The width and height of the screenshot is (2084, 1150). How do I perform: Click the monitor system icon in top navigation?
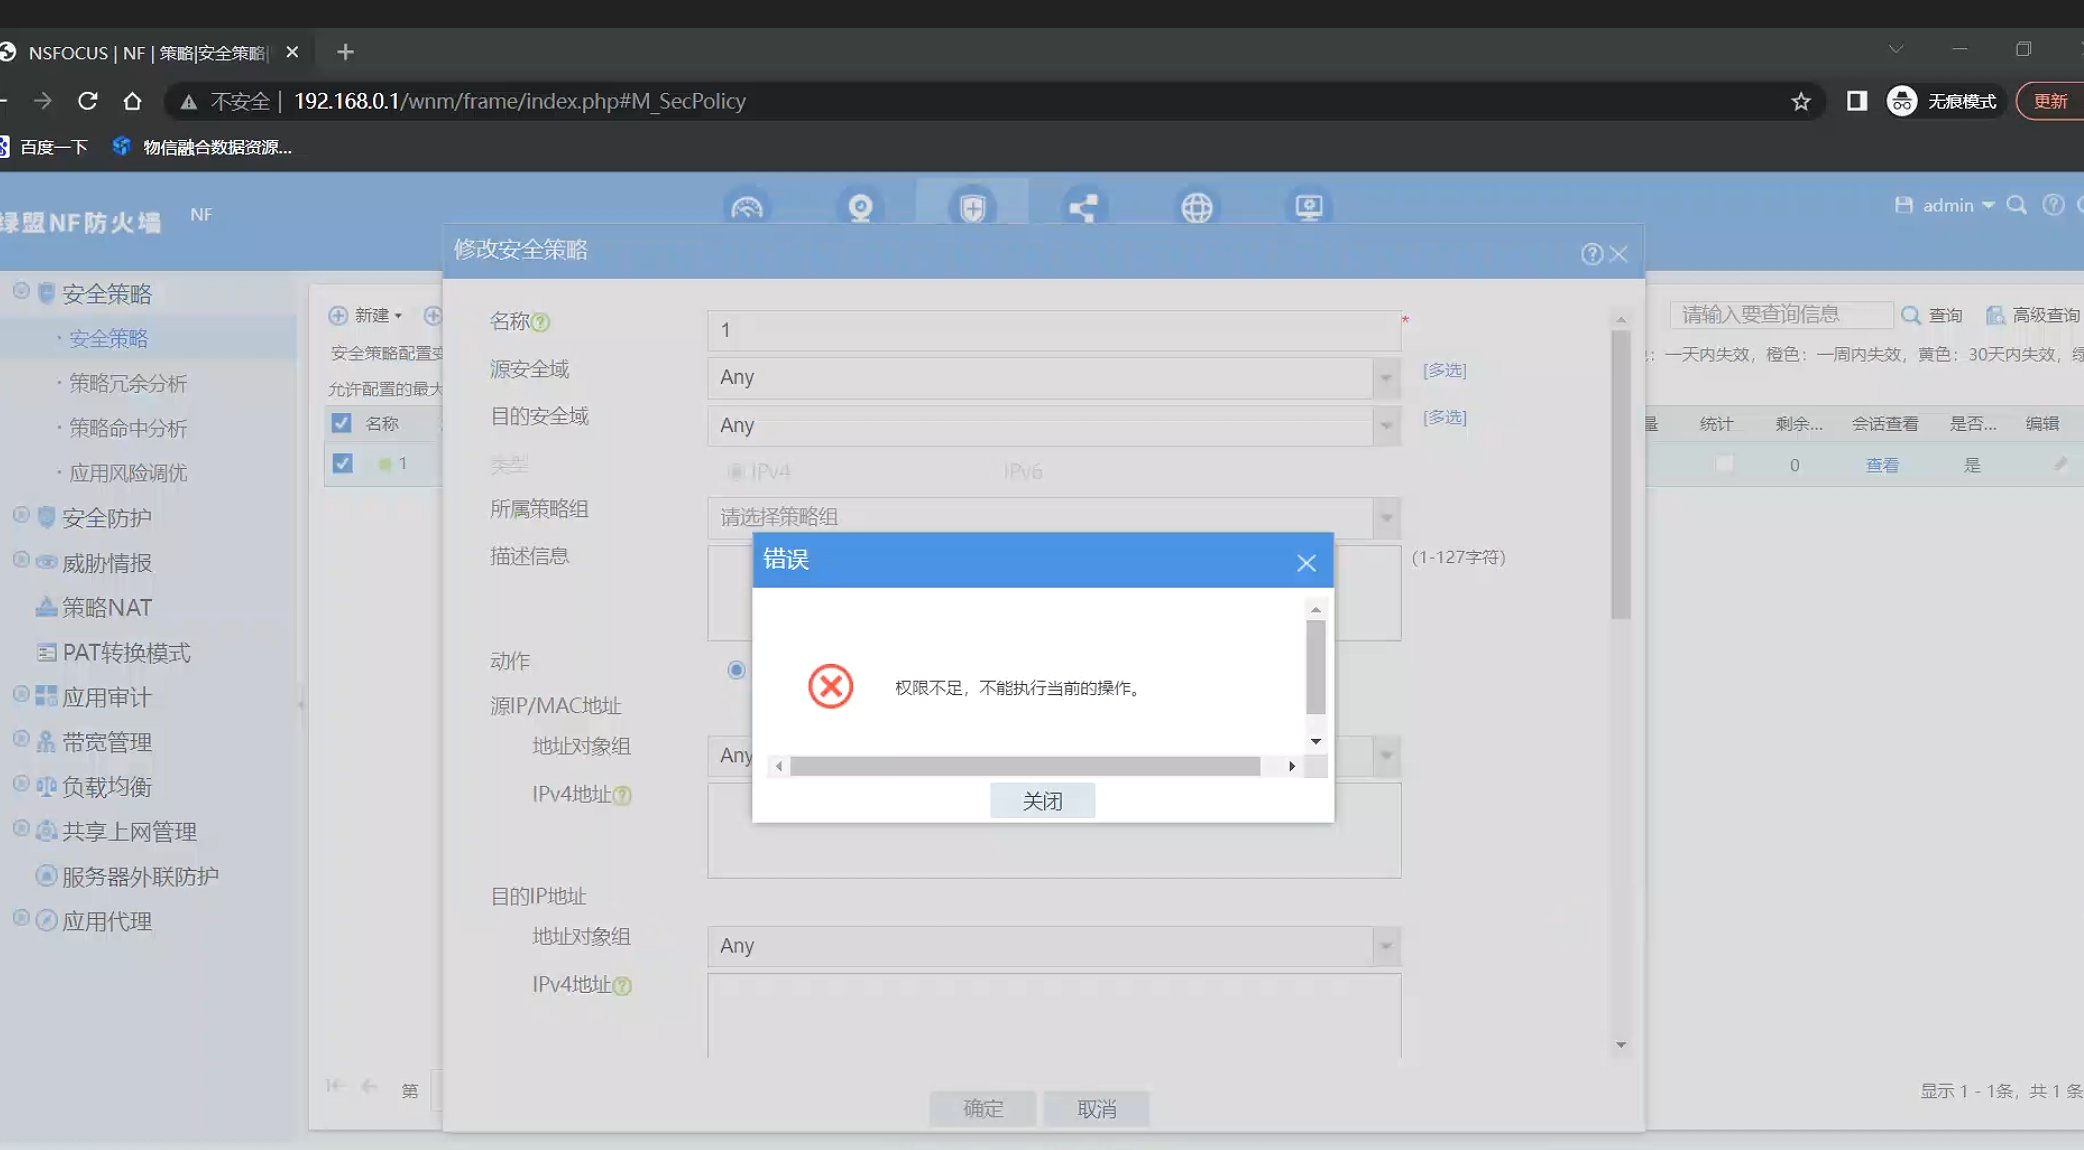click(1309, 208)
